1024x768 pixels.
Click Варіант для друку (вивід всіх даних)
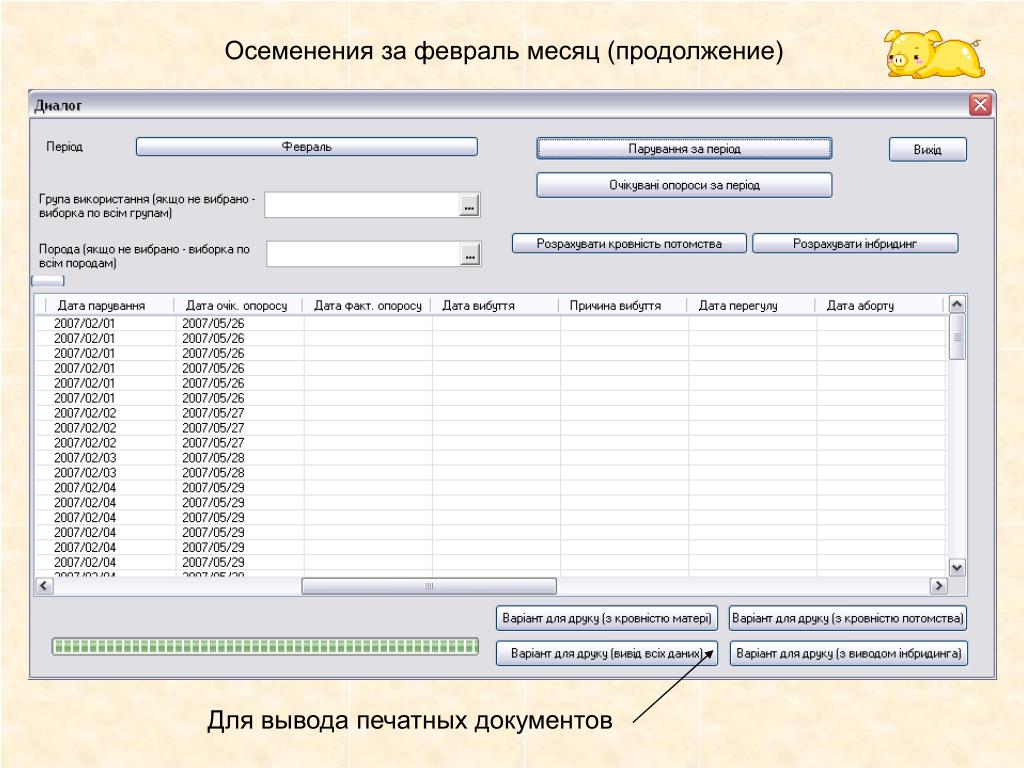pyautogui.click(x=607, y=653)
